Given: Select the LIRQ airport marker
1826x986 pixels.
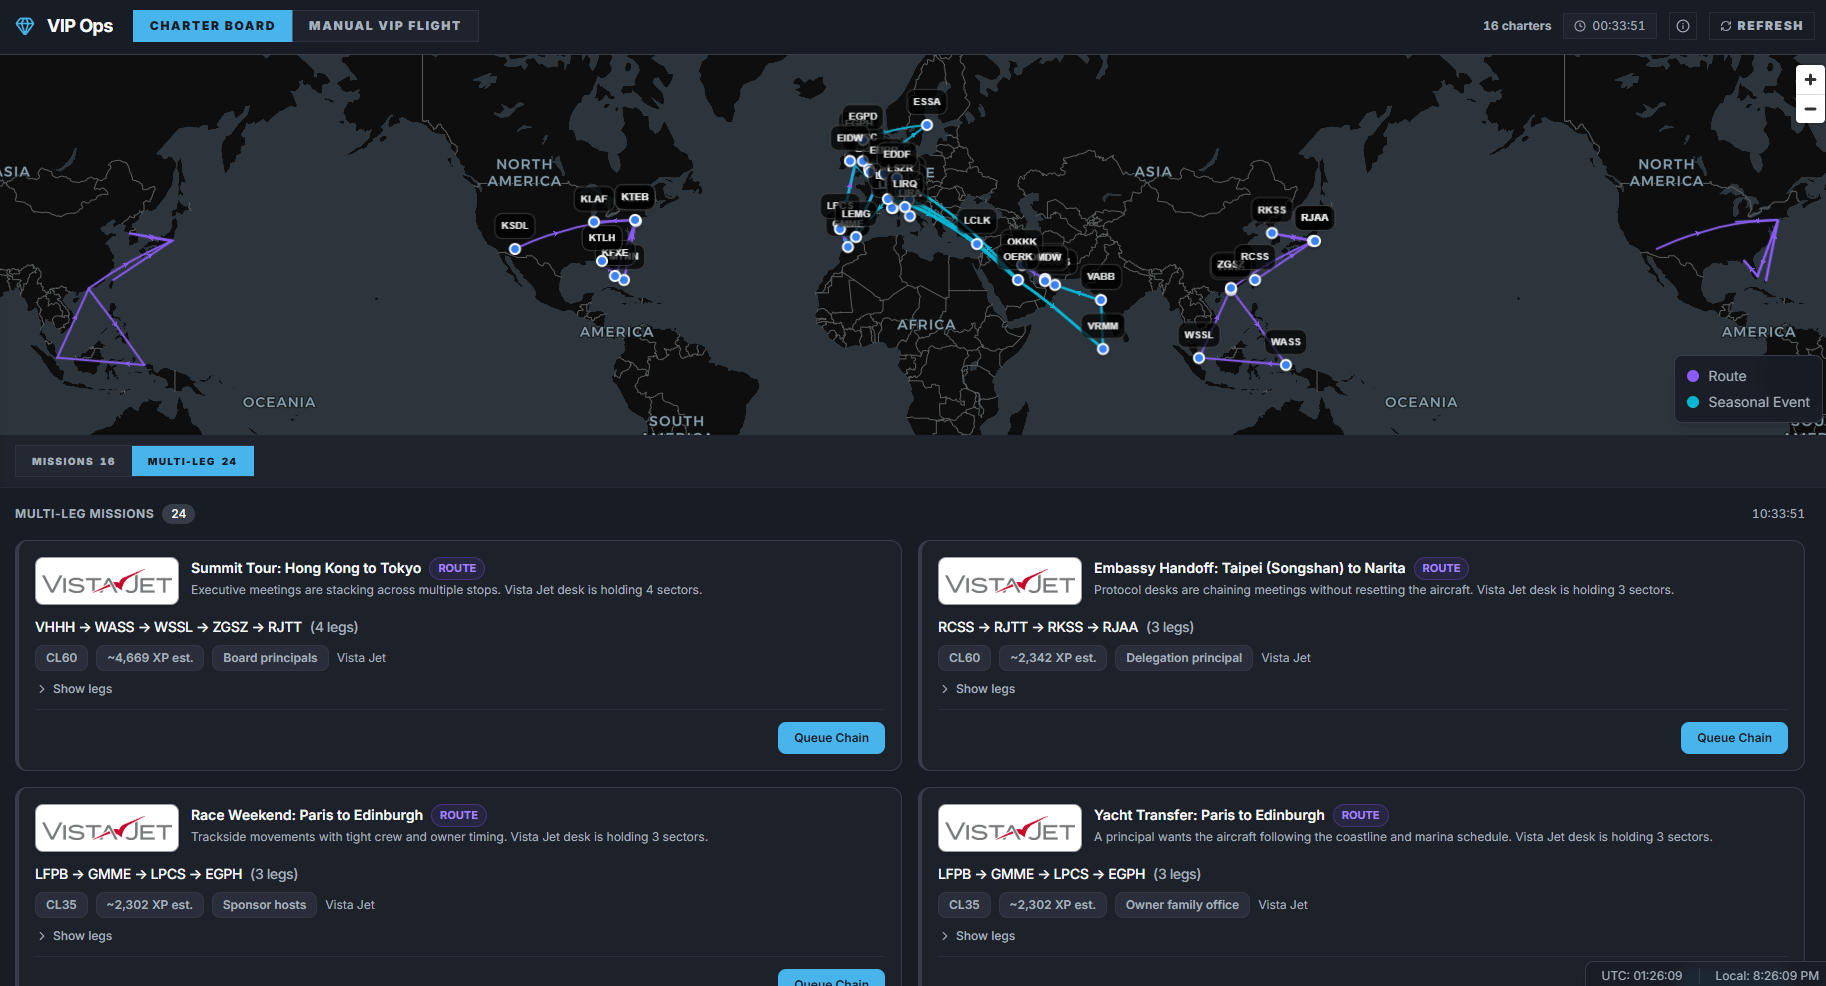Looking at the screenshot, I should pyautogui.click(x=905, y=184).
